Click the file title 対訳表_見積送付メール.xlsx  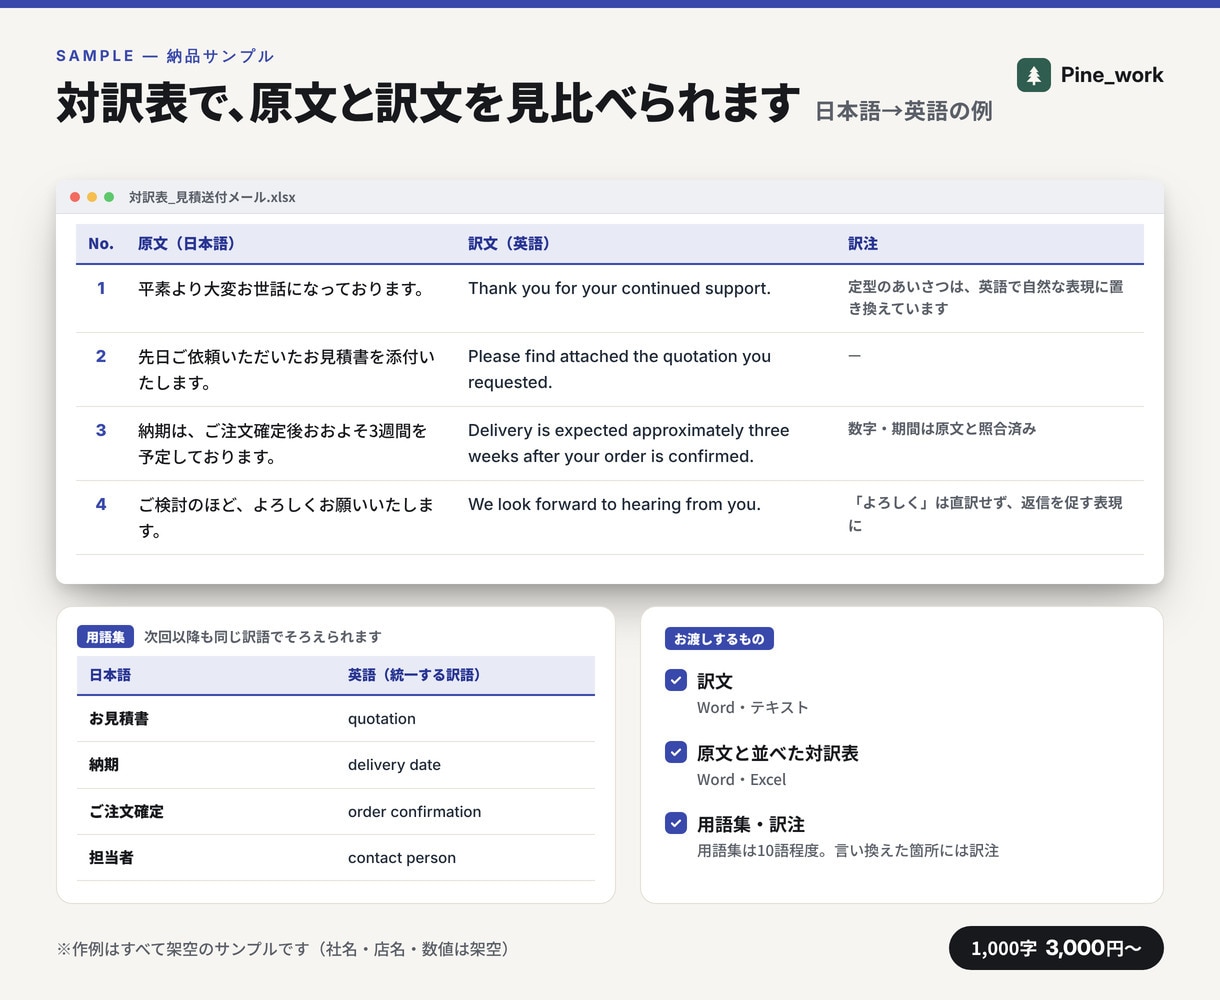click(x=212, y=197)
